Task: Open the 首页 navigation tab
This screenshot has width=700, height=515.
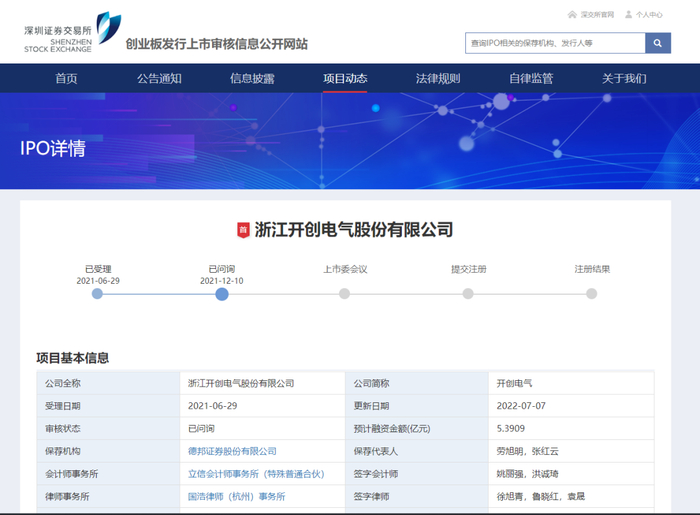Action: [x=66, y=79]
